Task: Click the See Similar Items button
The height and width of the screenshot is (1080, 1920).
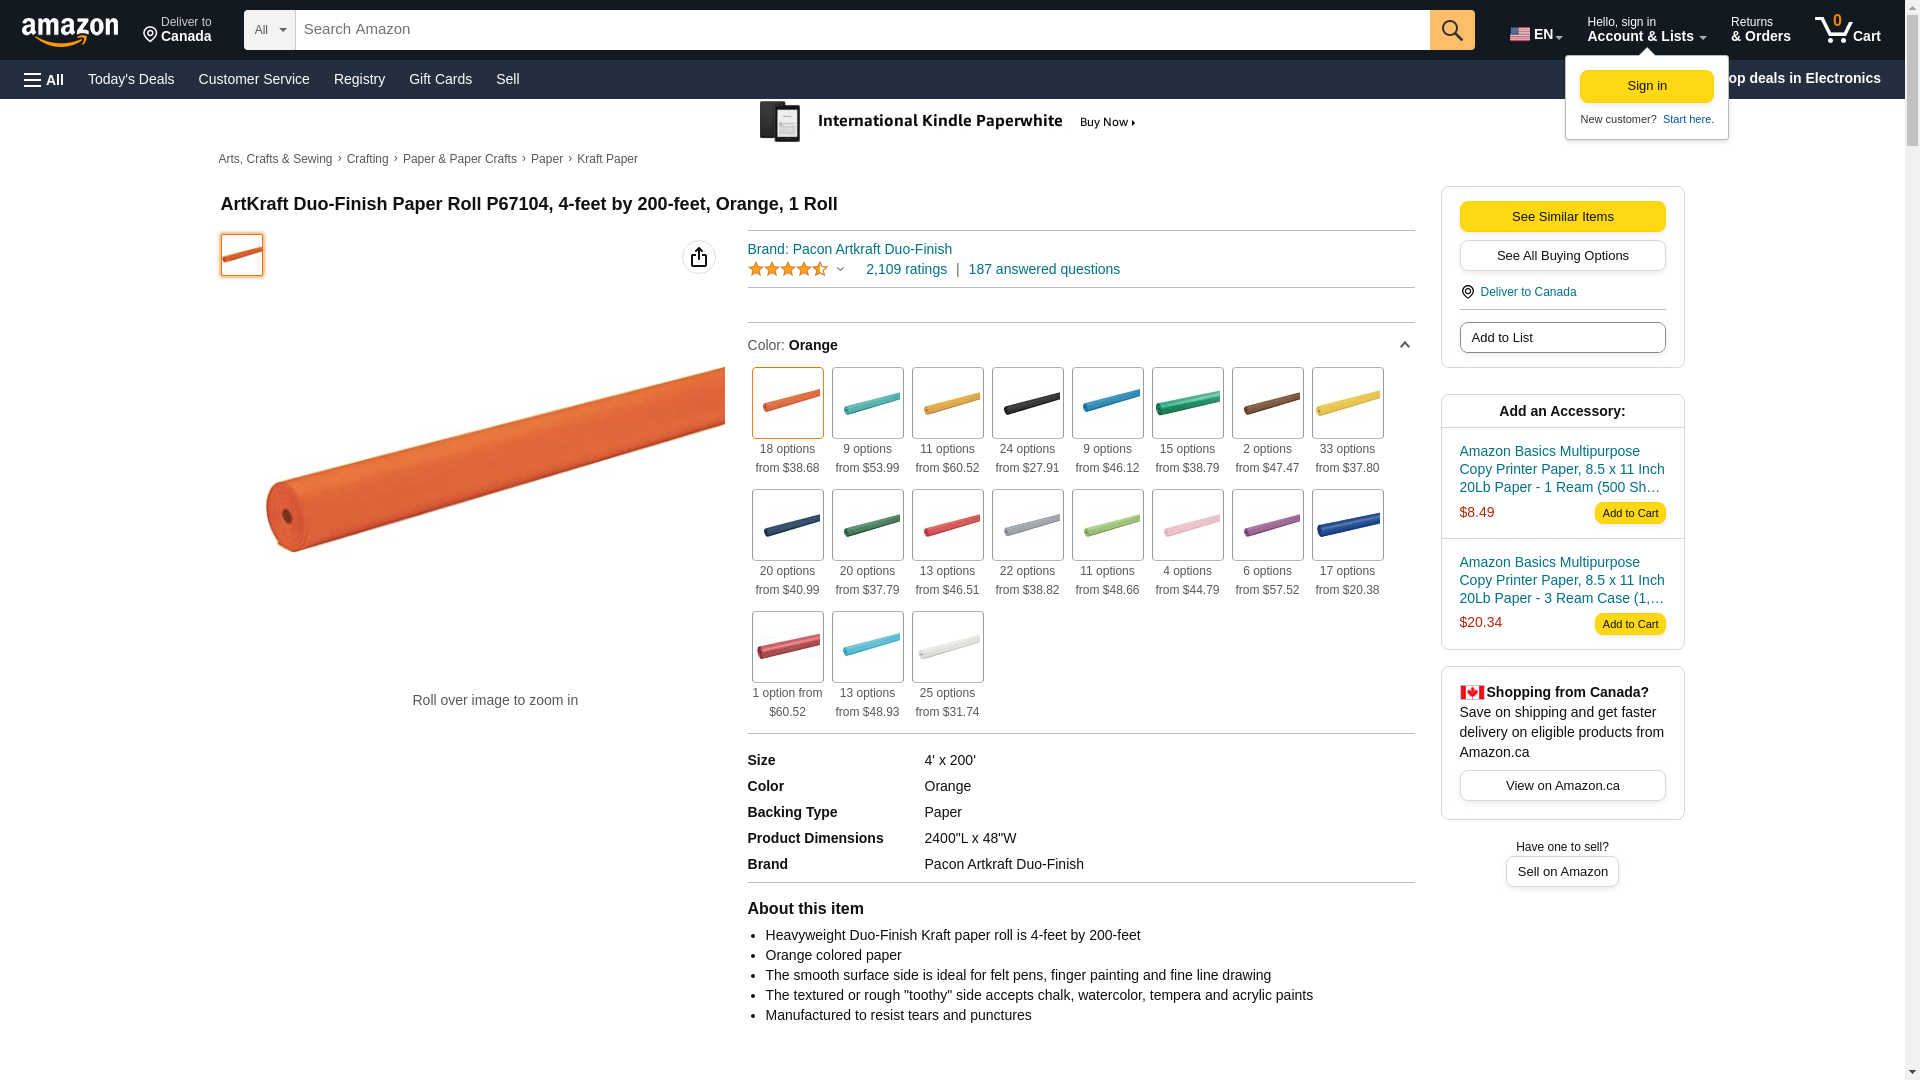Action: click(1562, 217)
